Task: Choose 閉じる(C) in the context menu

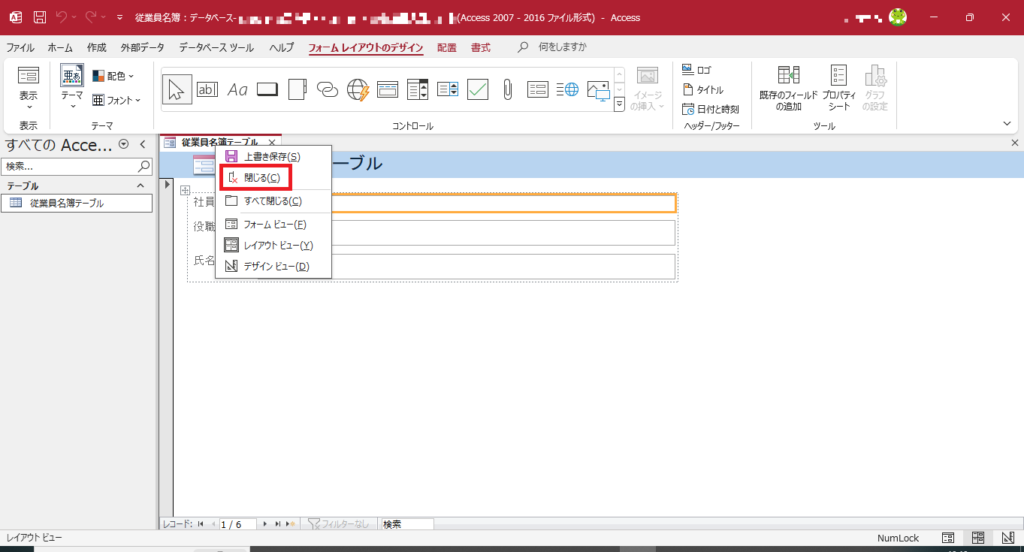Action: coord(255,177)
